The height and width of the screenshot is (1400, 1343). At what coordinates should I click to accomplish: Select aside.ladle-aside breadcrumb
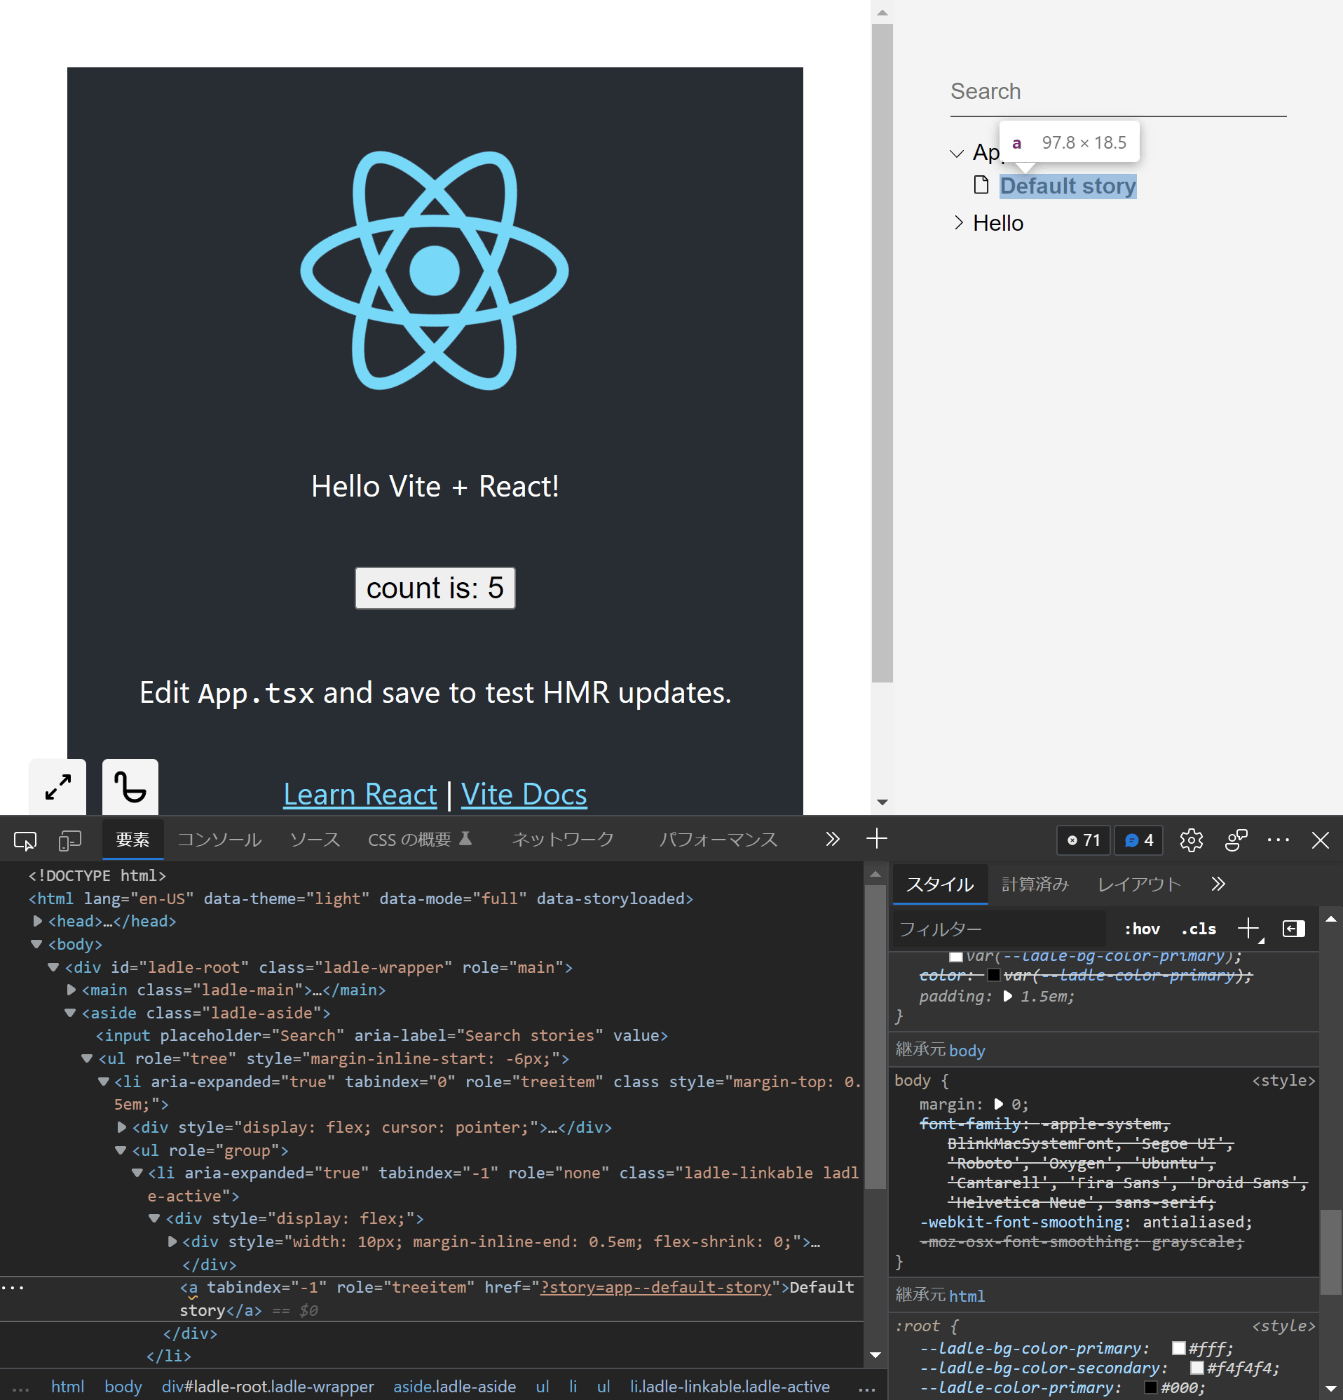click(455, 1386)
